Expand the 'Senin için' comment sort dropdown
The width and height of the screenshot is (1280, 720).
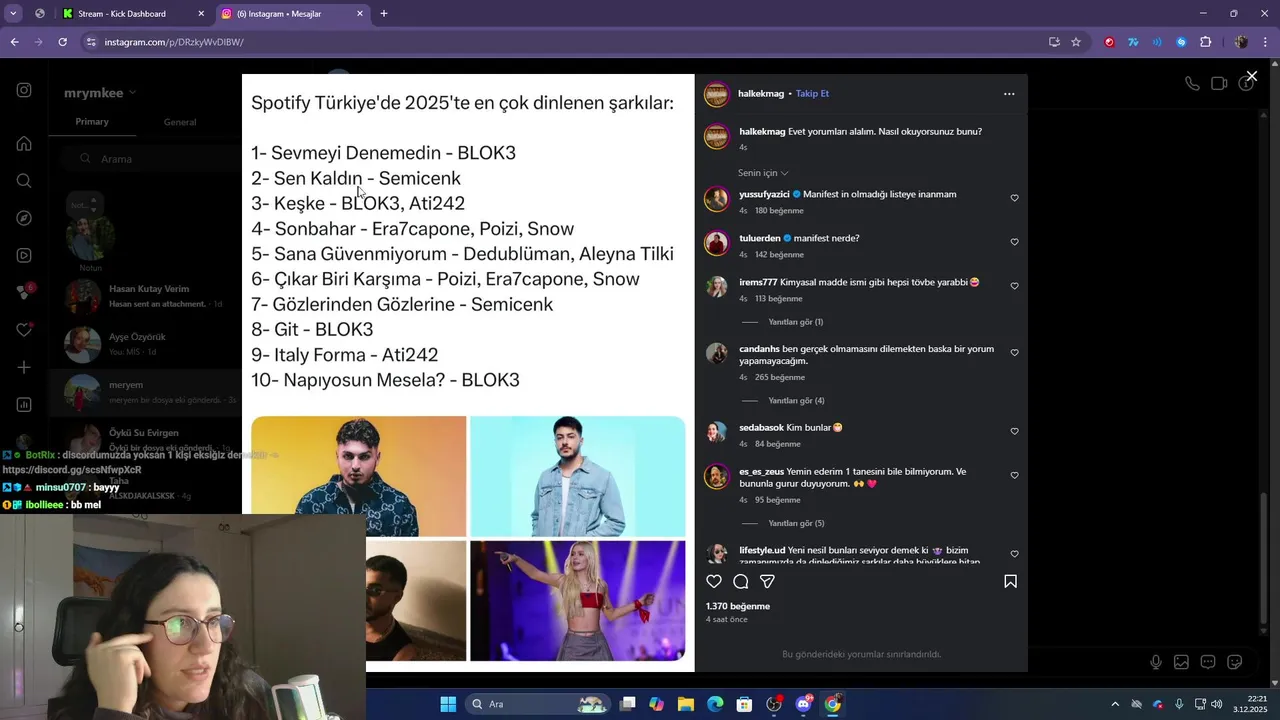tap(763, 173)
